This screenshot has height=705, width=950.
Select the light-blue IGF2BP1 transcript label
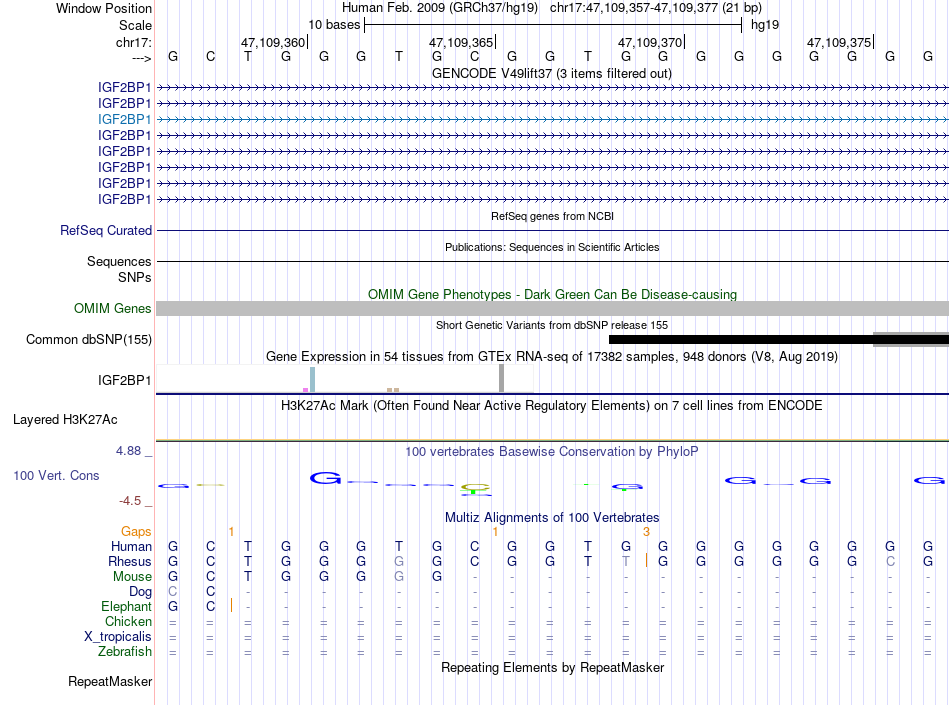coord(124,119)
